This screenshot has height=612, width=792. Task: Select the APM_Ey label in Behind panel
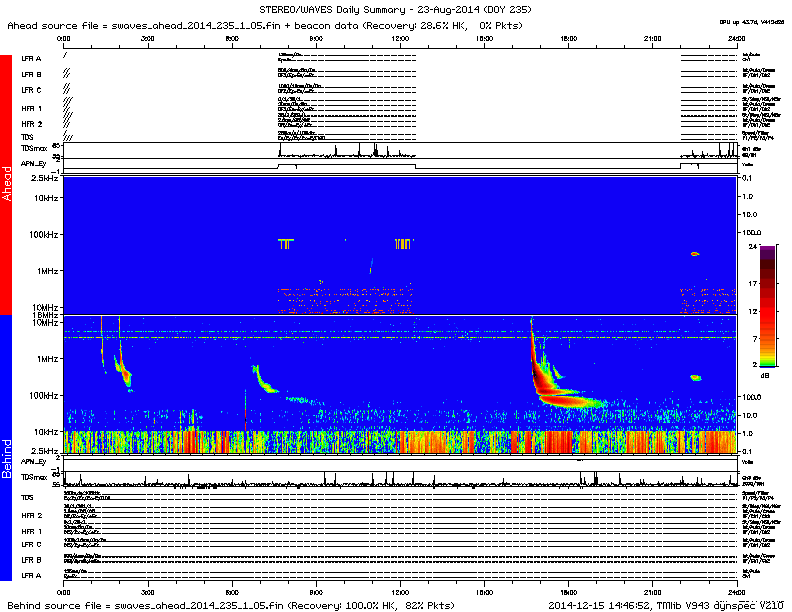33,462
